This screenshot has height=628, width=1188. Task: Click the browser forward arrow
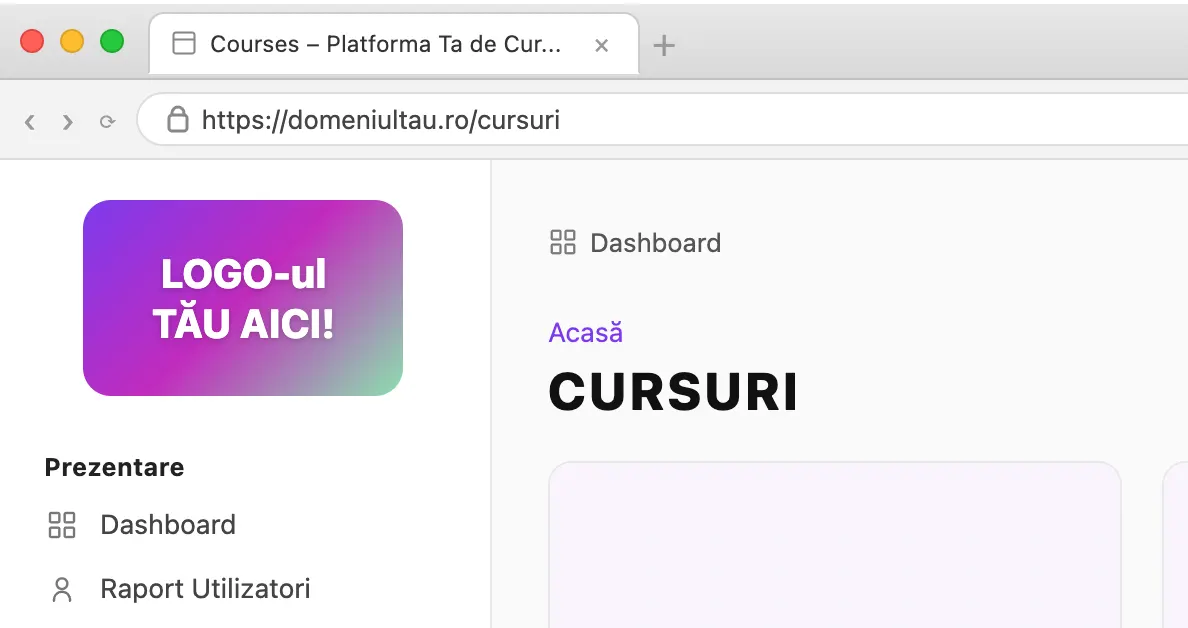[x=67, y=121]
